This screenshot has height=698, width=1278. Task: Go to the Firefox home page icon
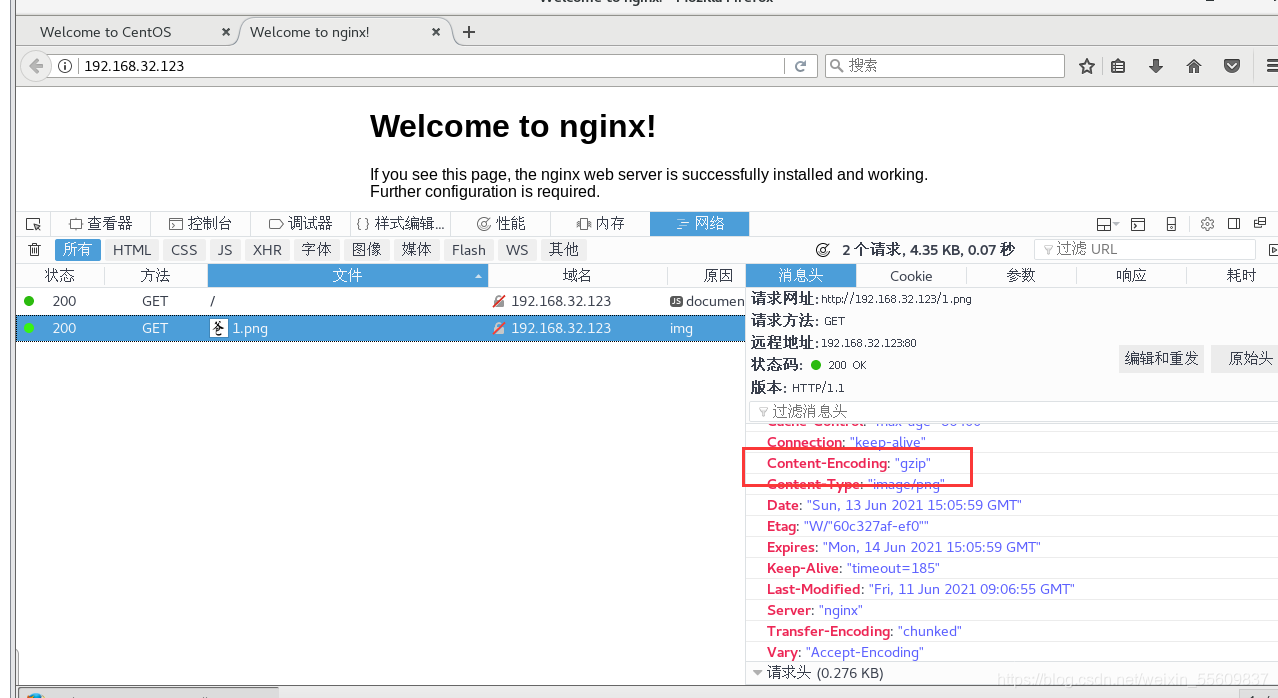1194,66
